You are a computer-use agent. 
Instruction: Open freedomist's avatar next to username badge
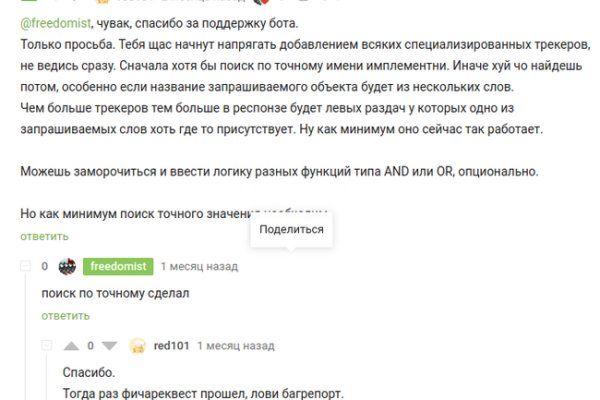(x=68, y=267)
